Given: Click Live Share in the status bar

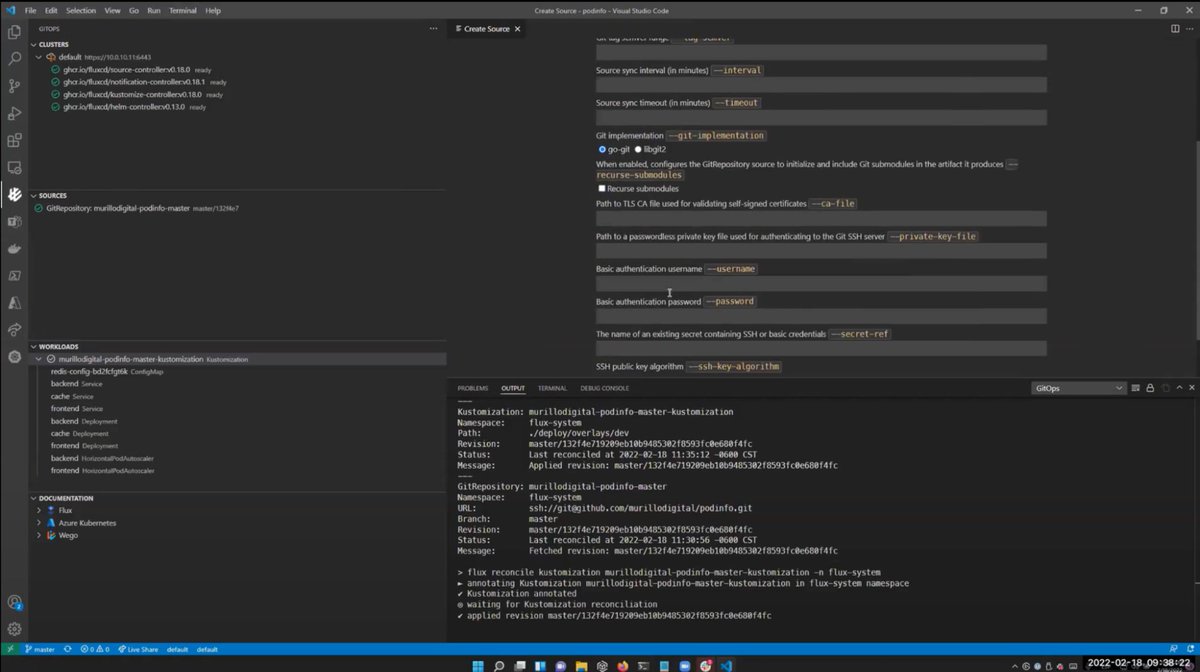Looking at the screenshot, I should point(137,649).
